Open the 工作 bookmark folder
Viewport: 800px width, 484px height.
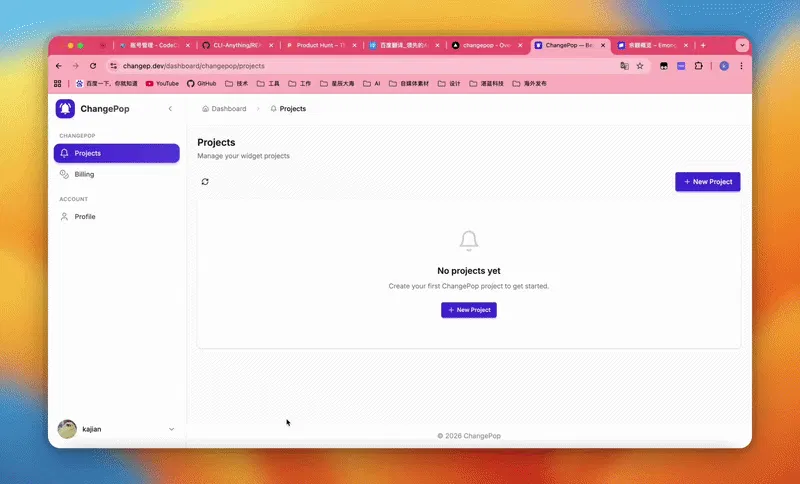click(x=299, y=84)
